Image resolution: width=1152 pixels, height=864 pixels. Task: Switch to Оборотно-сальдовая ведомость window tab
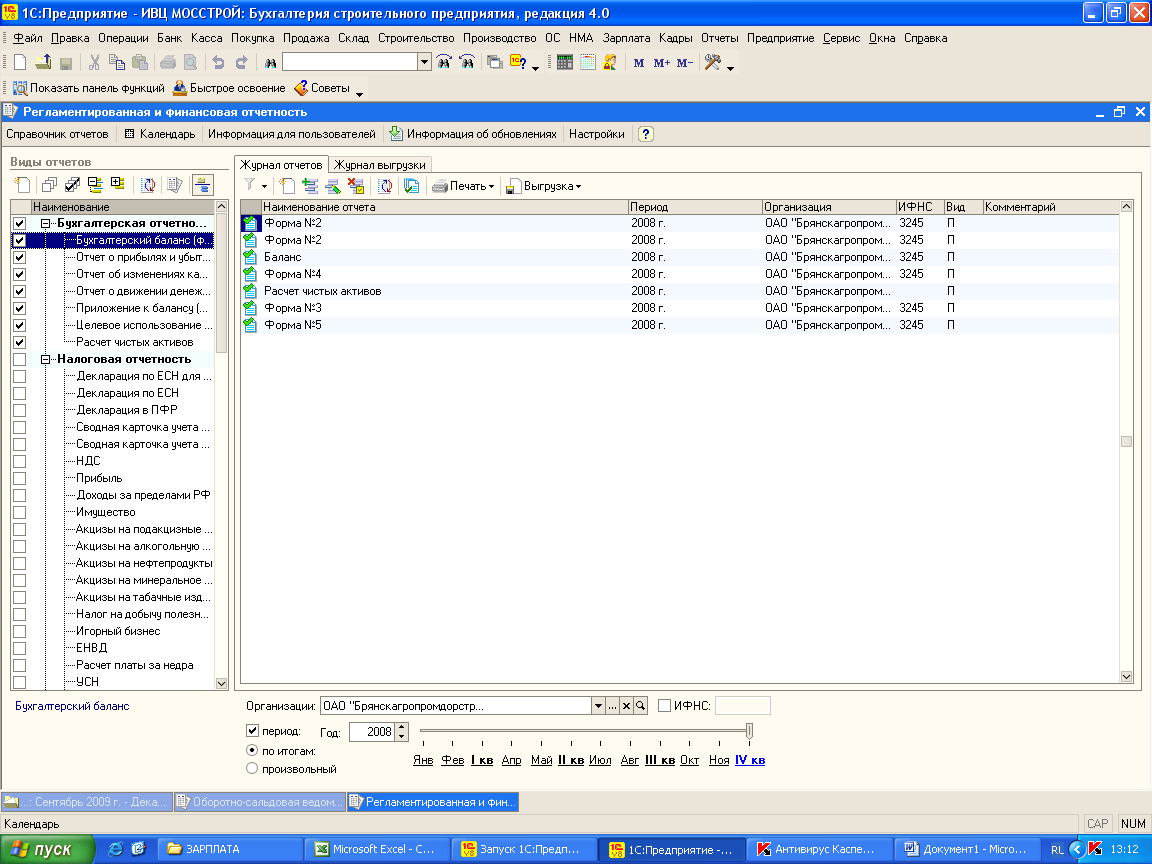tap(260, 802)
